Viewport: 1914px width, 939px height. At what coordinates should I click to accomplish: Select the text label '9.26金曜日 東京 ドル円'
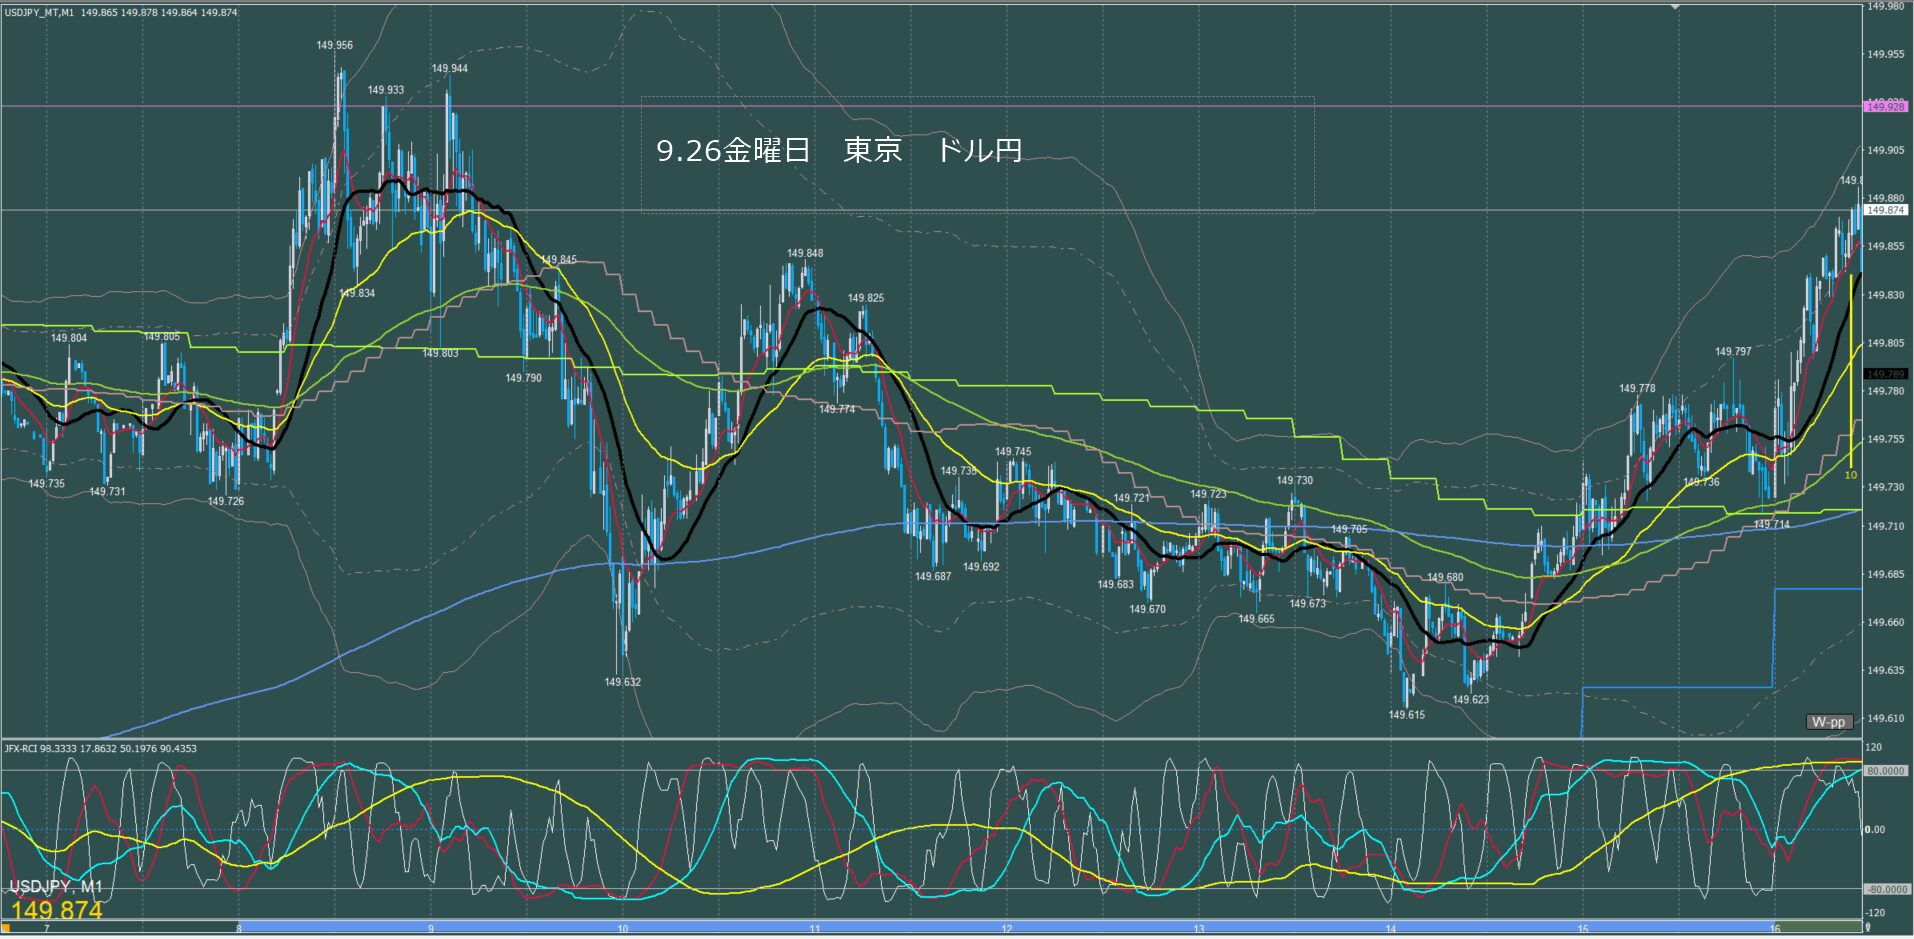(x=838, y=150)
